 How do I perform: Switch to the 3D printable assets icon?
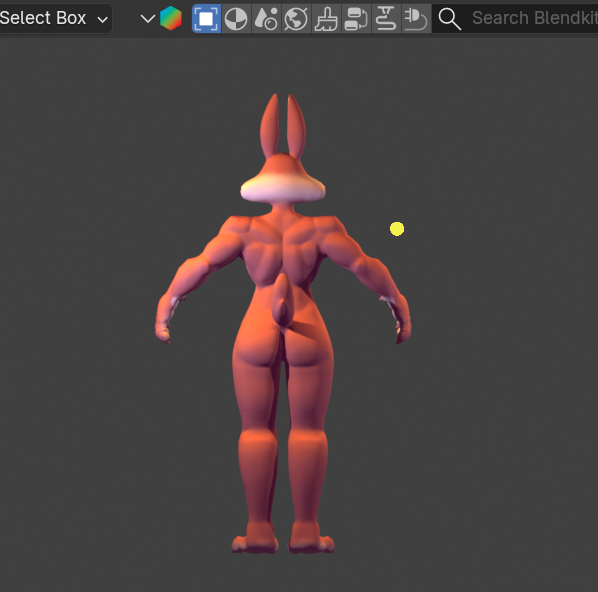(x=386, y=18)
